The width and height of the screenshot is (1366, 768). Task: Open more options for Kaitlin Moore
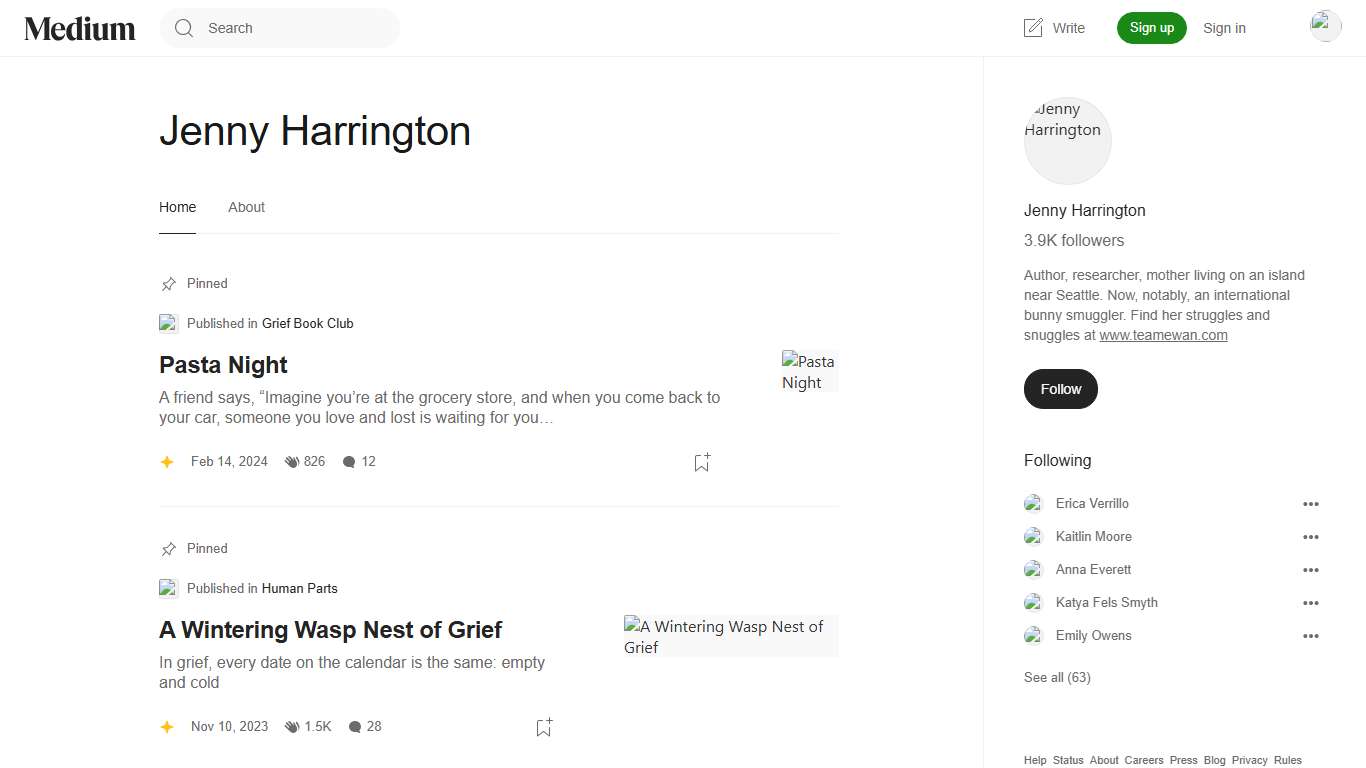pyautogui.click(x=1311, y=537)
